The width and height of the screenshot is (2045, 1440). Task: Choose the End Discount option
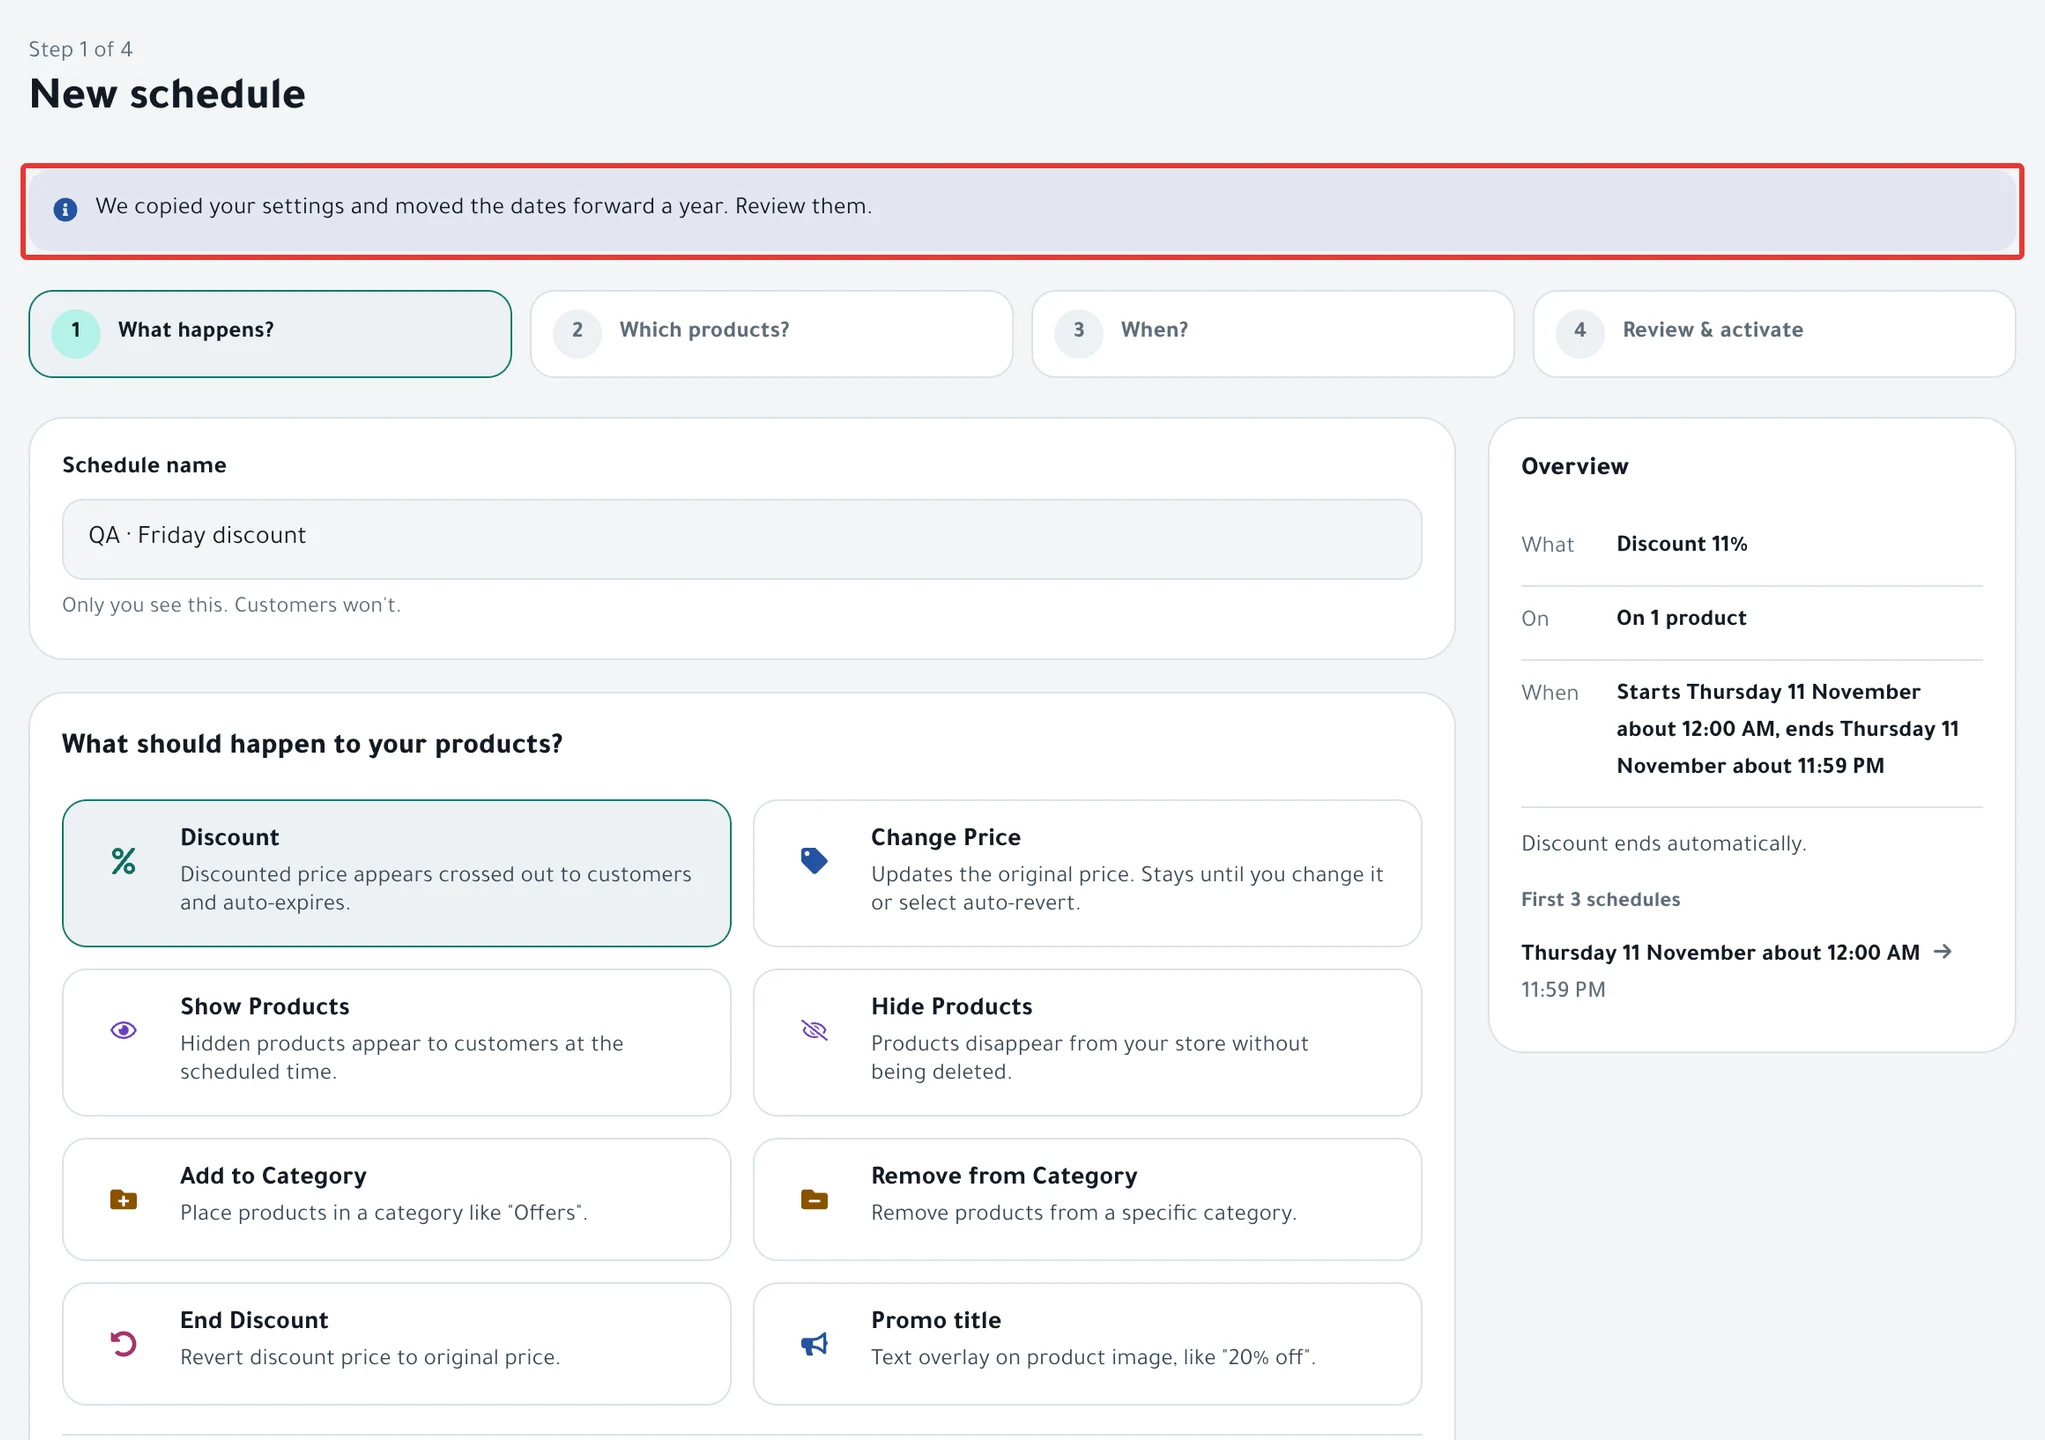(x=396, y=1343)
